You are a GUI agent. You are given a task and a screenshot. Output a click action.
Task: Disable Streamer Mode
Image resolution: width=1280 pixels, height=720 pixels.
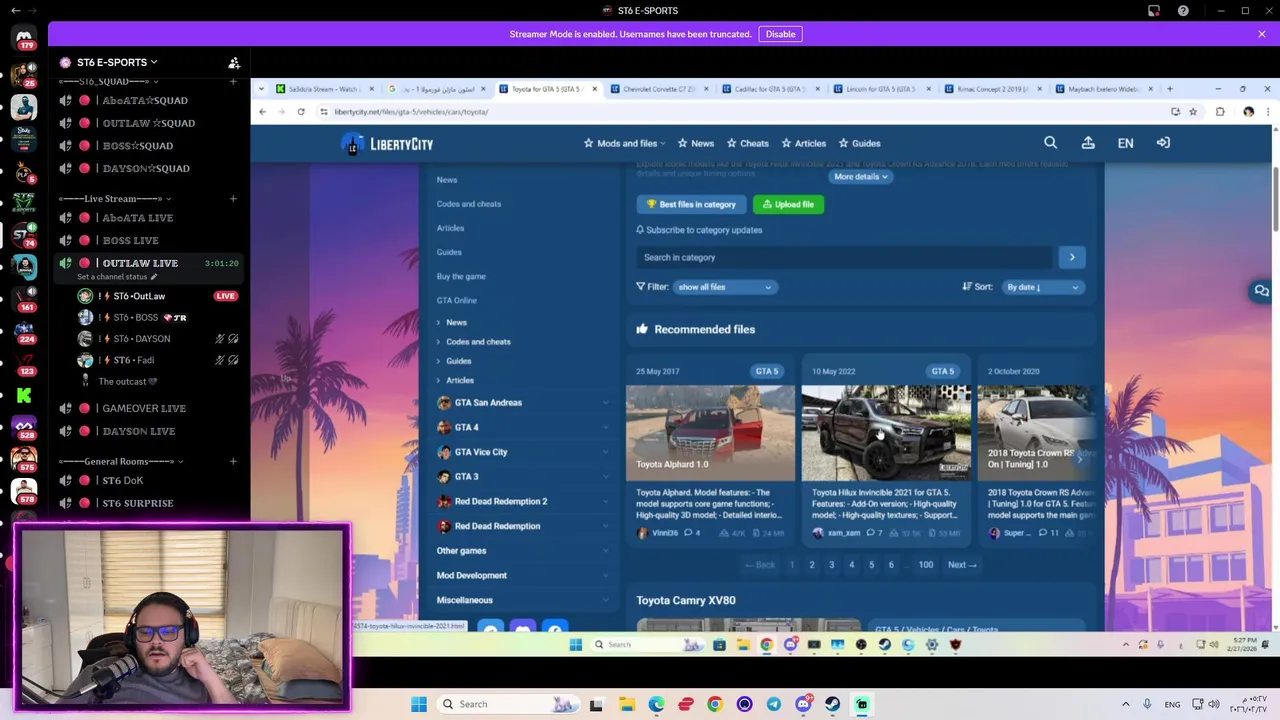click(780, 34)
